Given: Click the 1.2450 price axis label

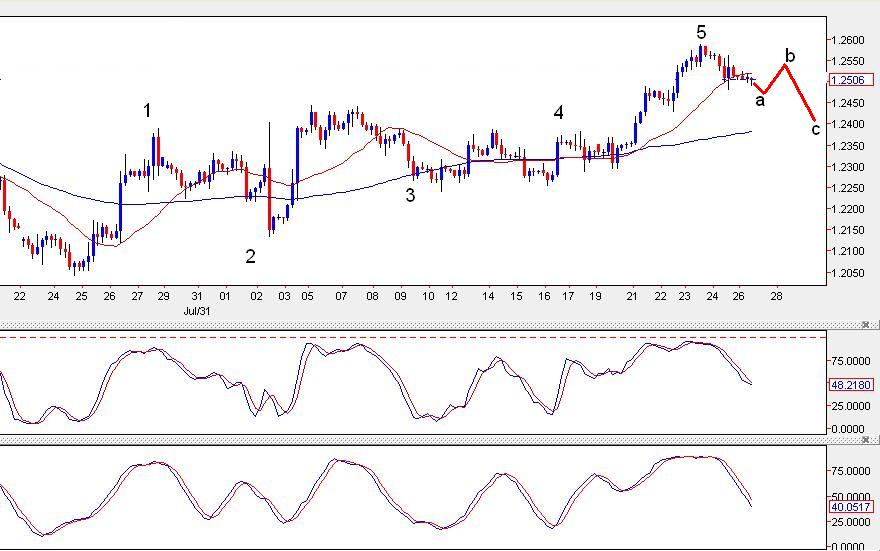Looking at the screenshot, I should pyautogui.click(x=847, y=103).
